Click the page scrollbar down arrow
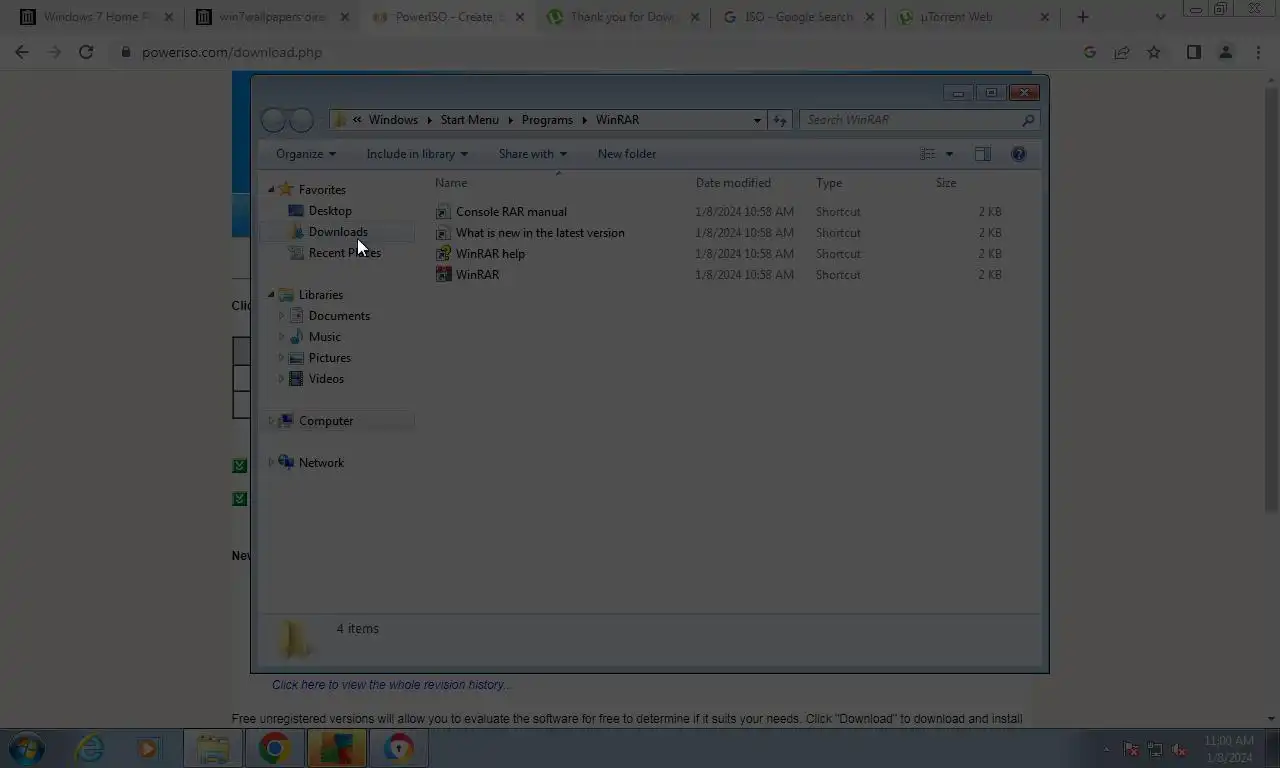 (x=1271, y=719)
